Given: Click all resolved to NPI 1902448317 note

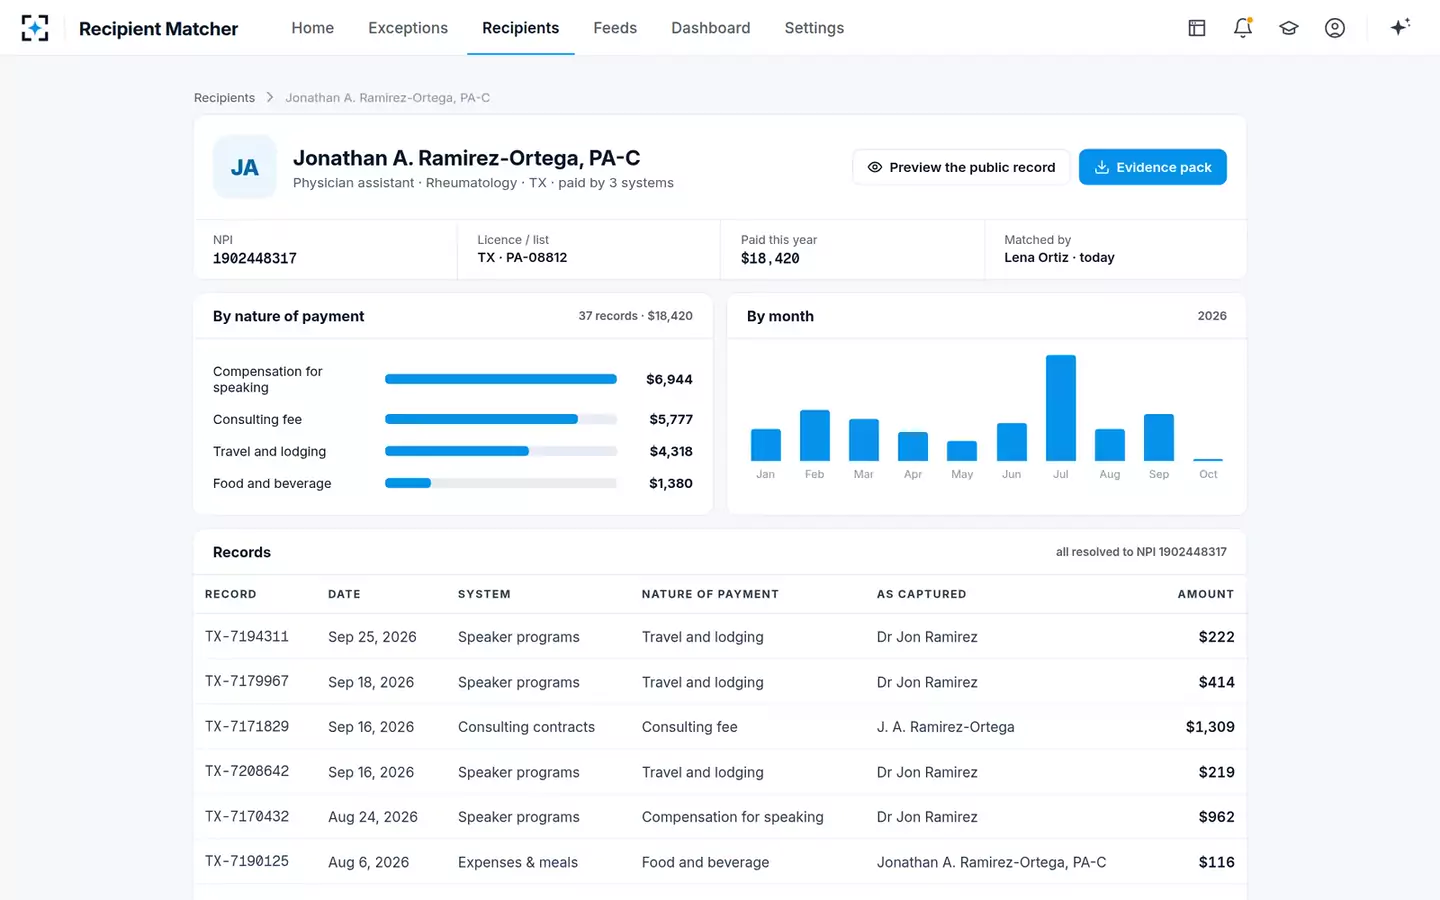Looking at the screenshot, I should [1141, 552].
